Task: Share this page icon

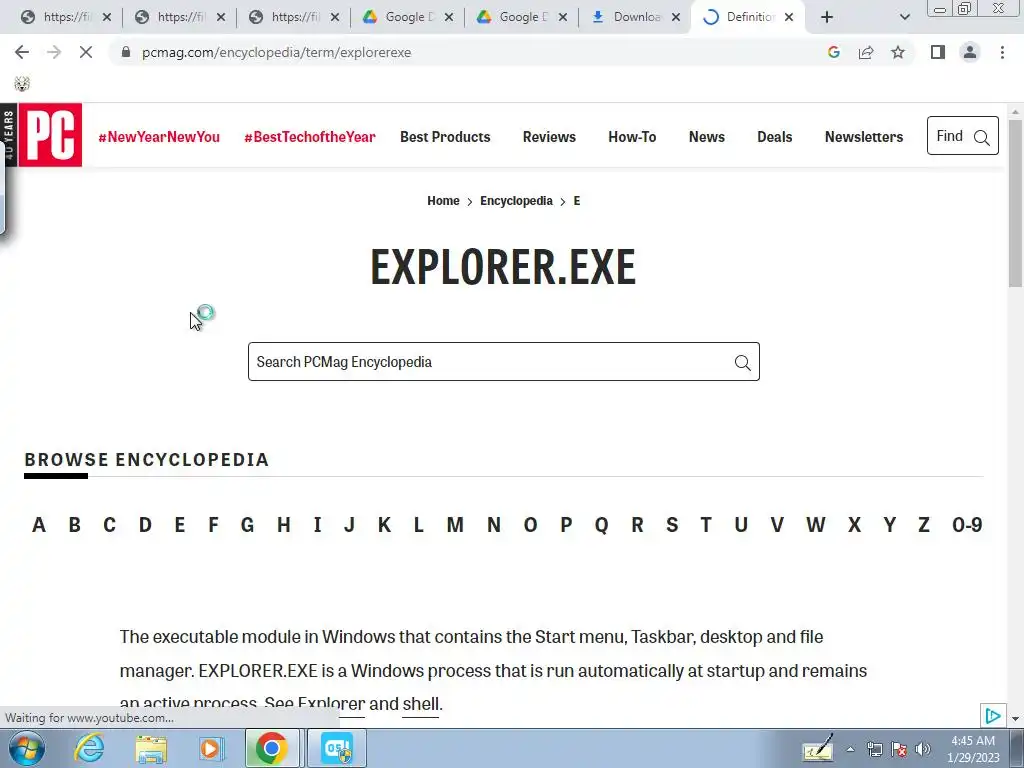Action: [x=866, y=52]
